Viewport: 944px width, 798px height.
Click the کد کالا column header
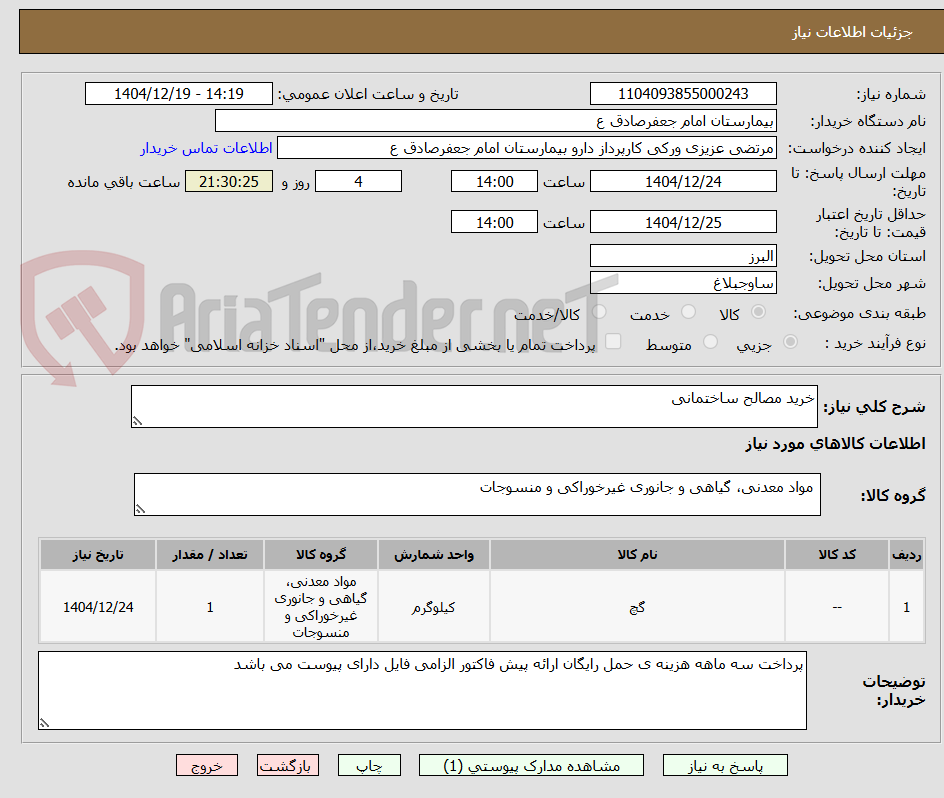(837, 555)
